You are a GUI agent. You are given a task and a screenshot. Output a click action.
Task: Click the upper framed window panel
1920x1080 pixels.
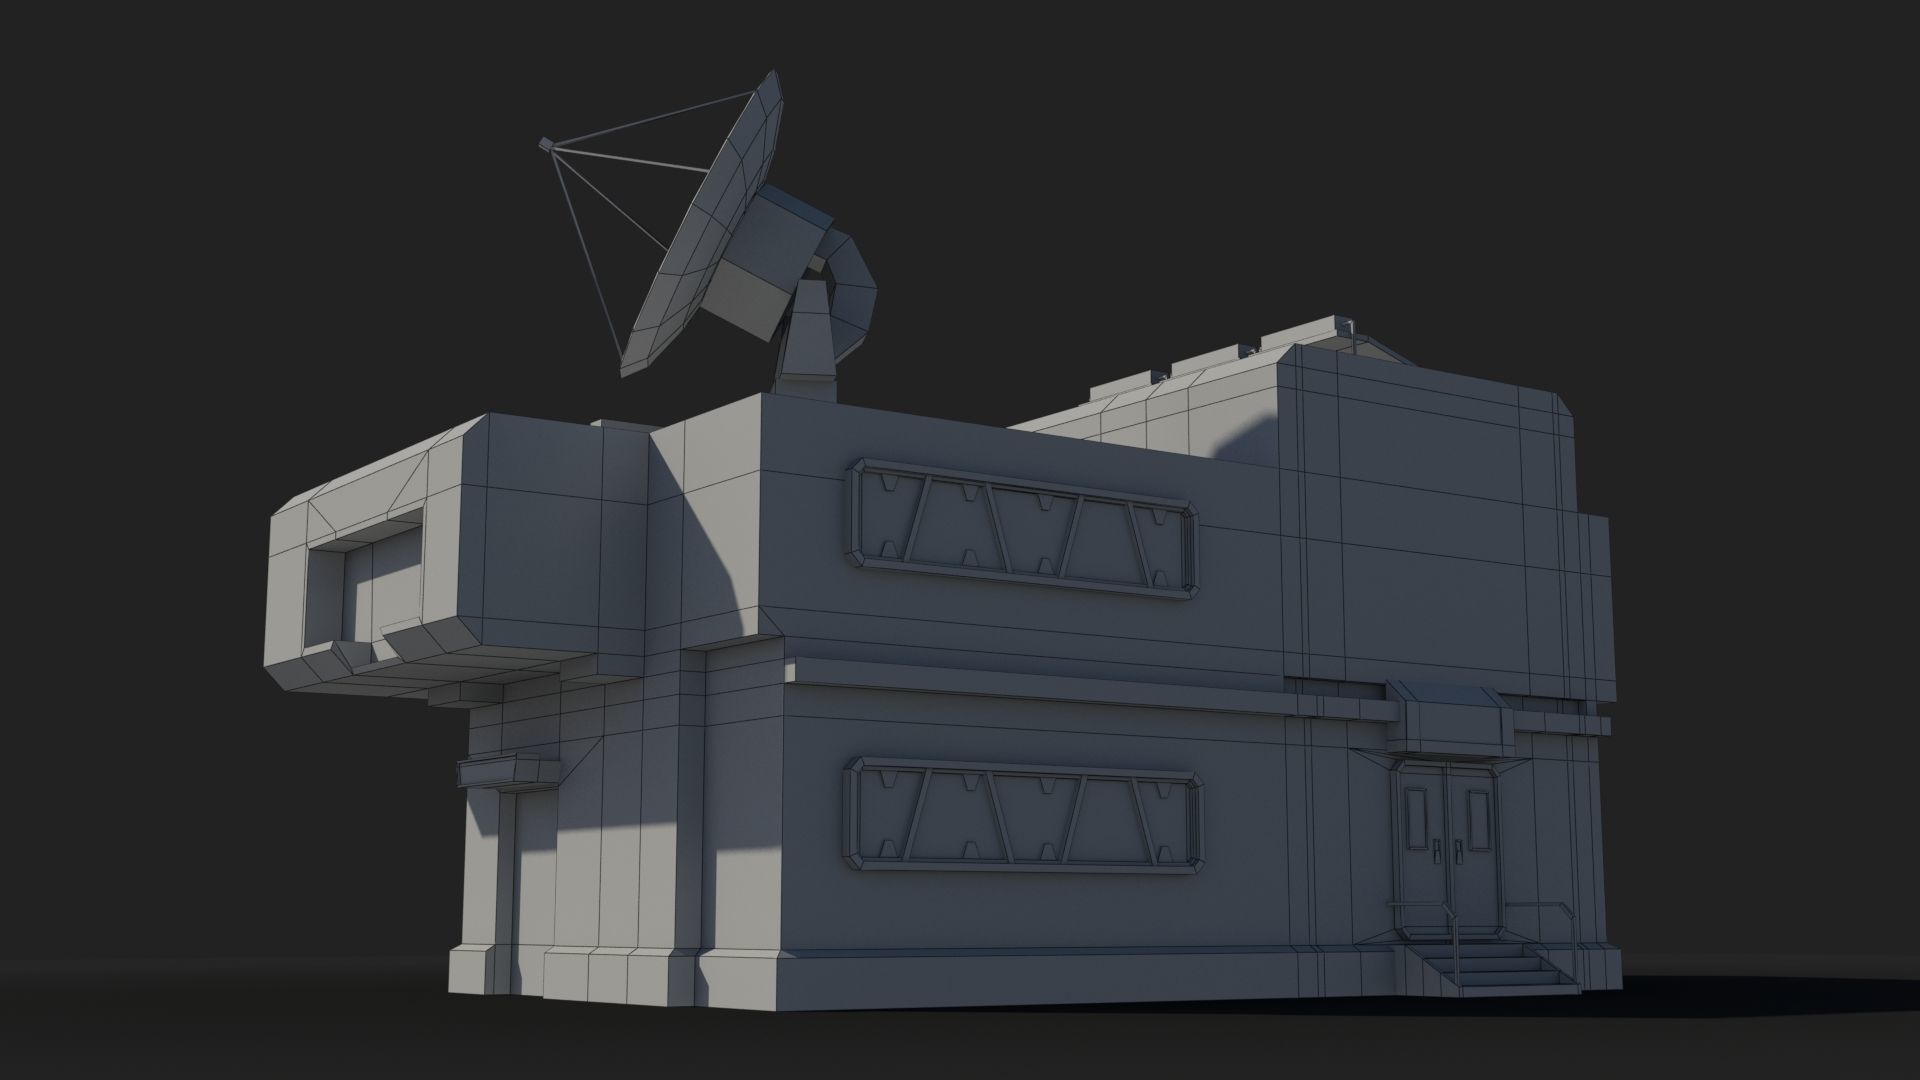pyautogui.click(x=1021, y=529)
